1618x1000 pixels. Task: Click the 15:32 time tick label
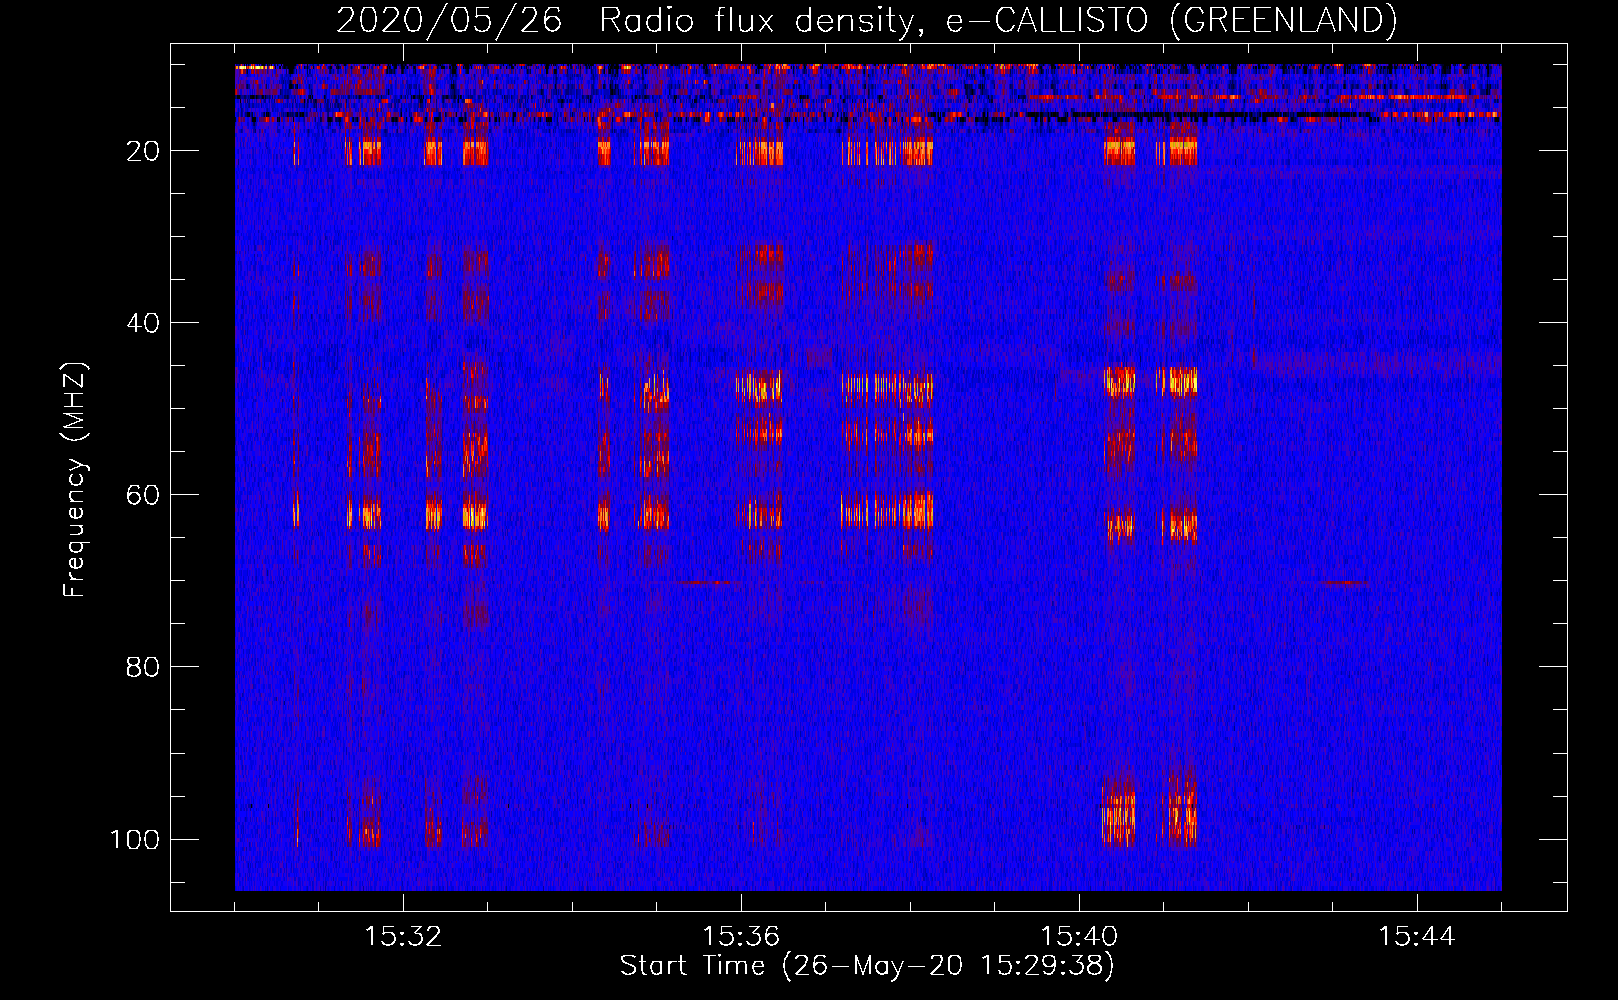[403, 936]
